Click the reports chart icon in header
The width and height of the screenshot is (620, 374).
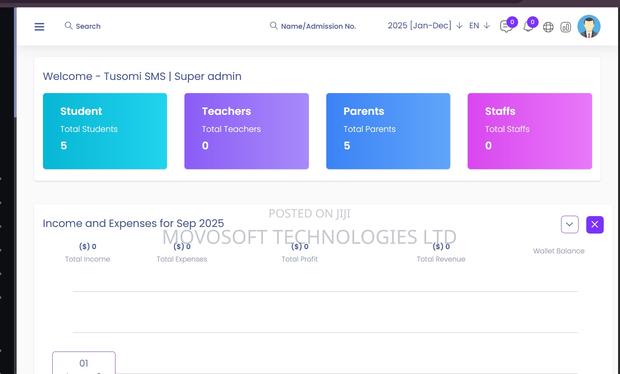pyautogui.click(x=566, y=27)
